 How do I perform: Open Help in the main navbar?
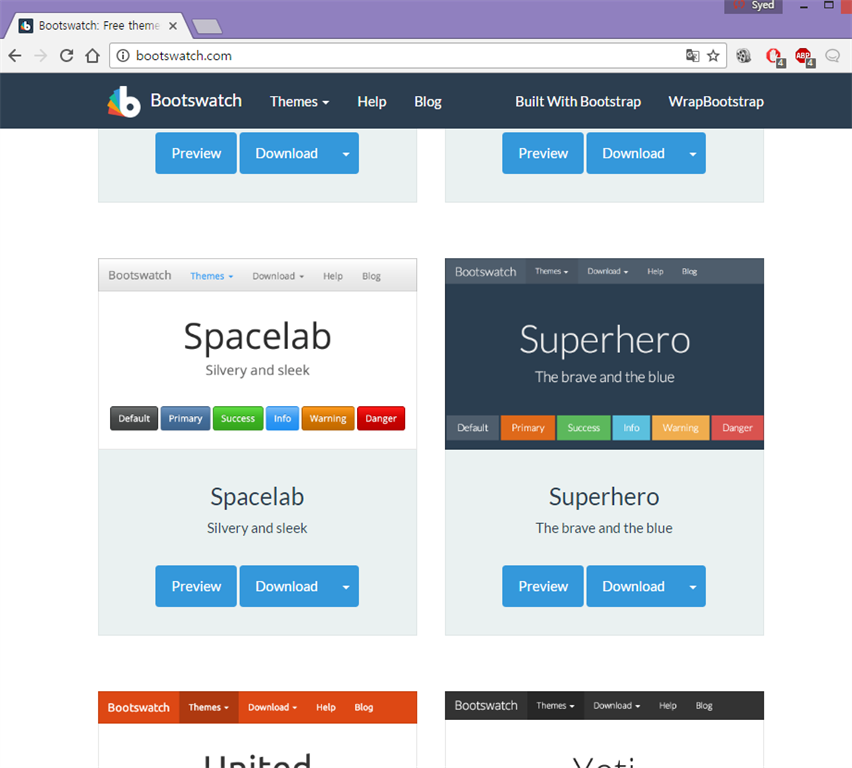(x=372, y=102)
